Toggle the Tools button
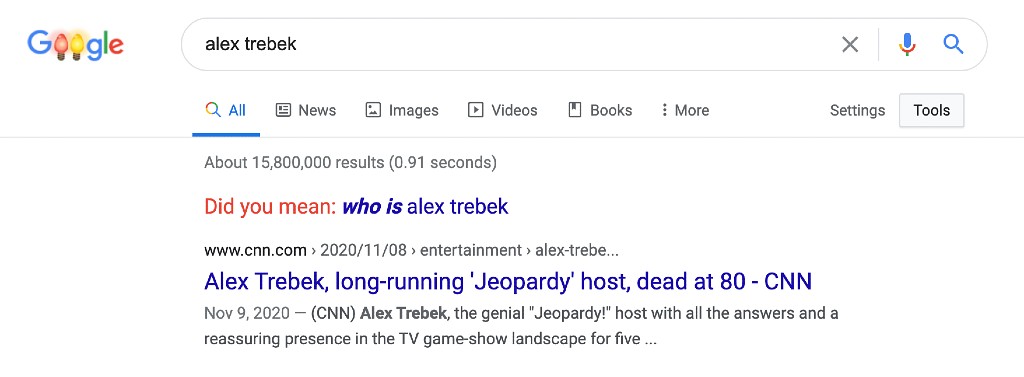This screenshot has width=1024, height=377. 931,110
